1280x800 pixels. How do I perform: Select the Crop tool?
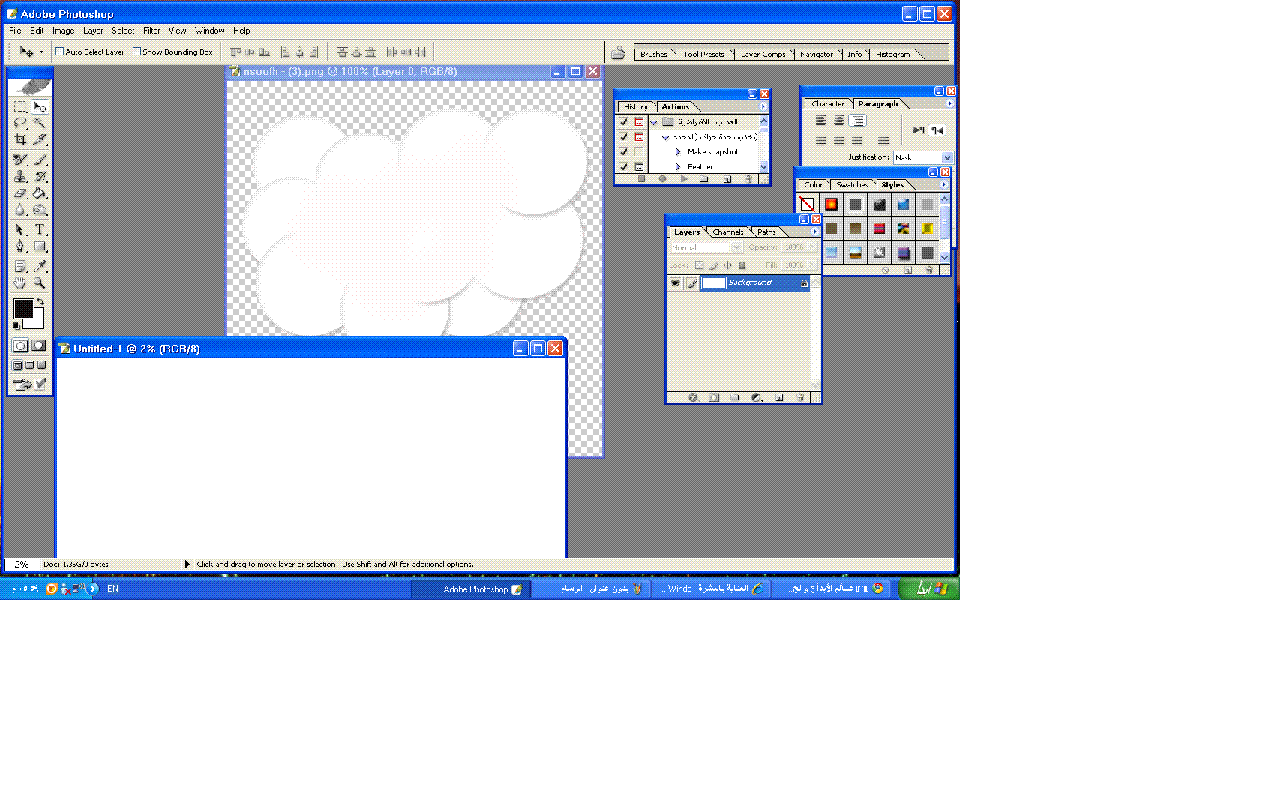click(20, 140)
